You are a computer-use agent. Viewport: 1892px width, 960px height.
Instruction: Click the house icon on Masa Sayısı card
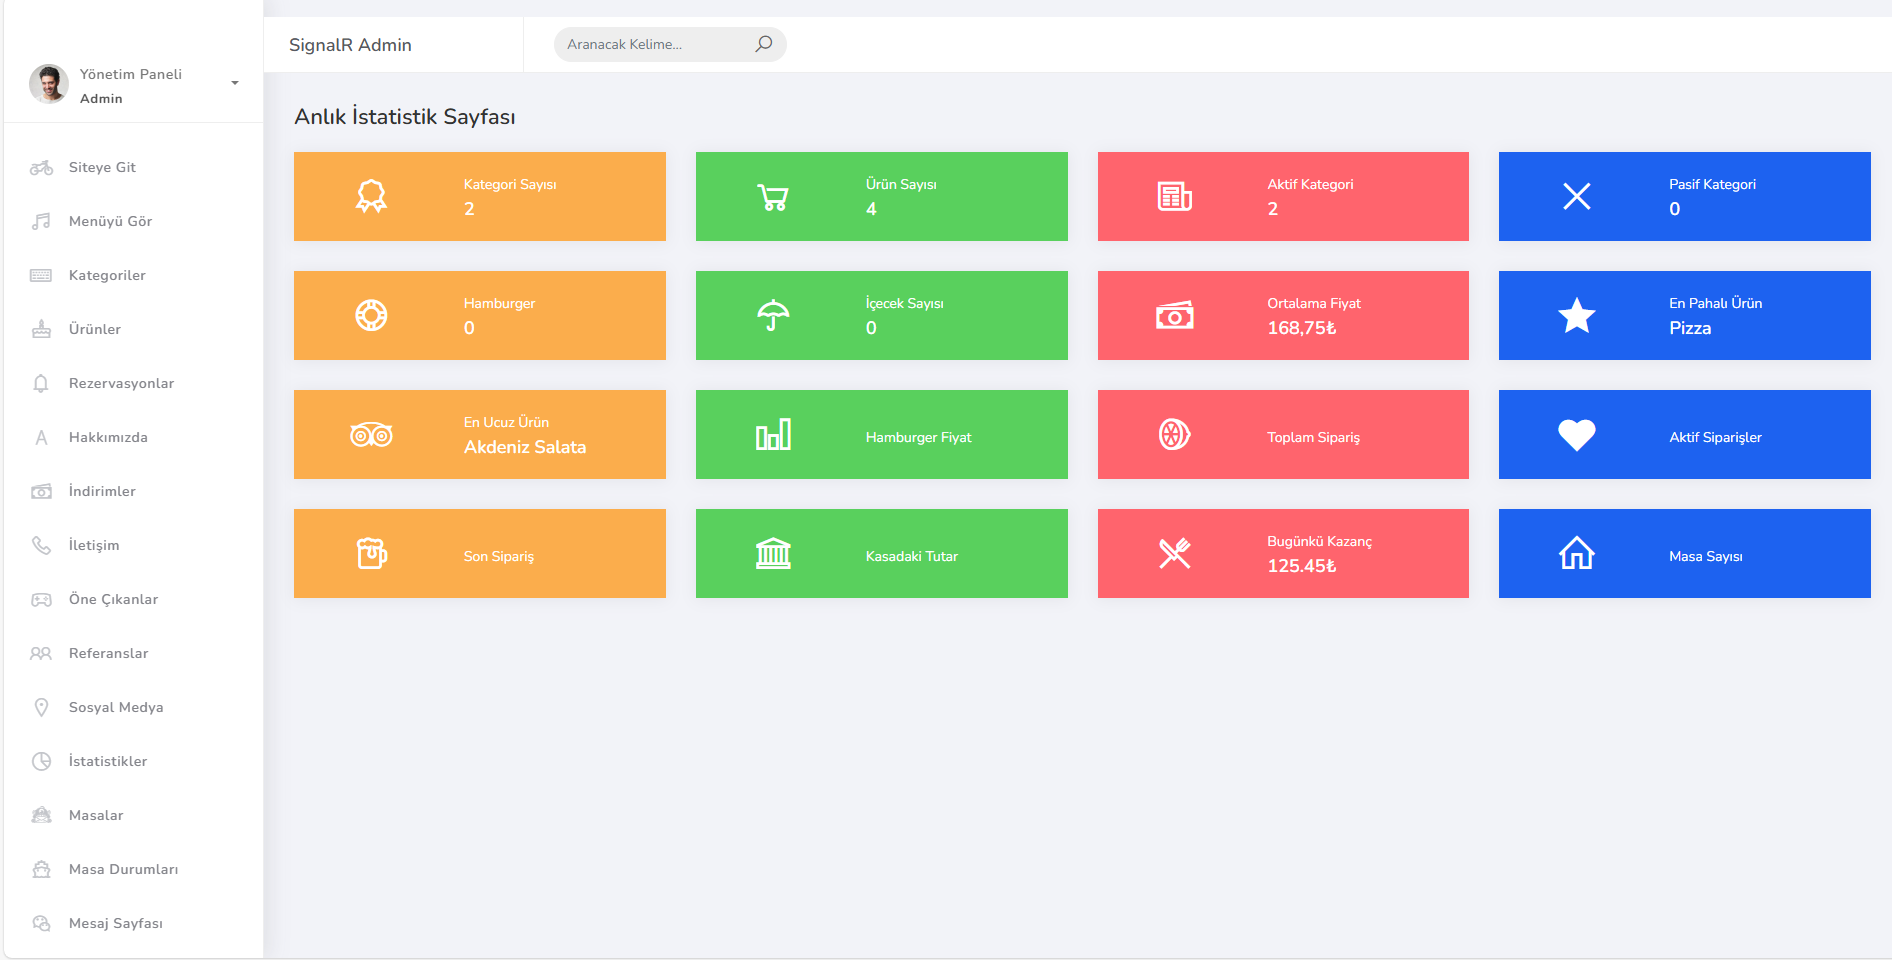point(1576,554)
